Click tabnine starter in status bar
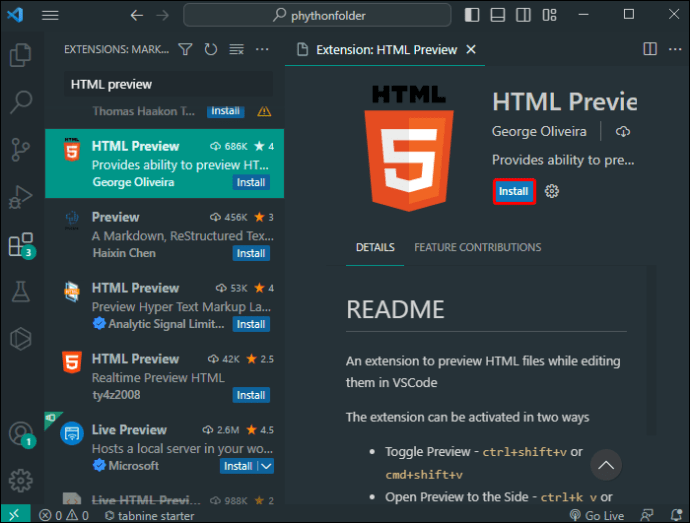 click(150, 516)
